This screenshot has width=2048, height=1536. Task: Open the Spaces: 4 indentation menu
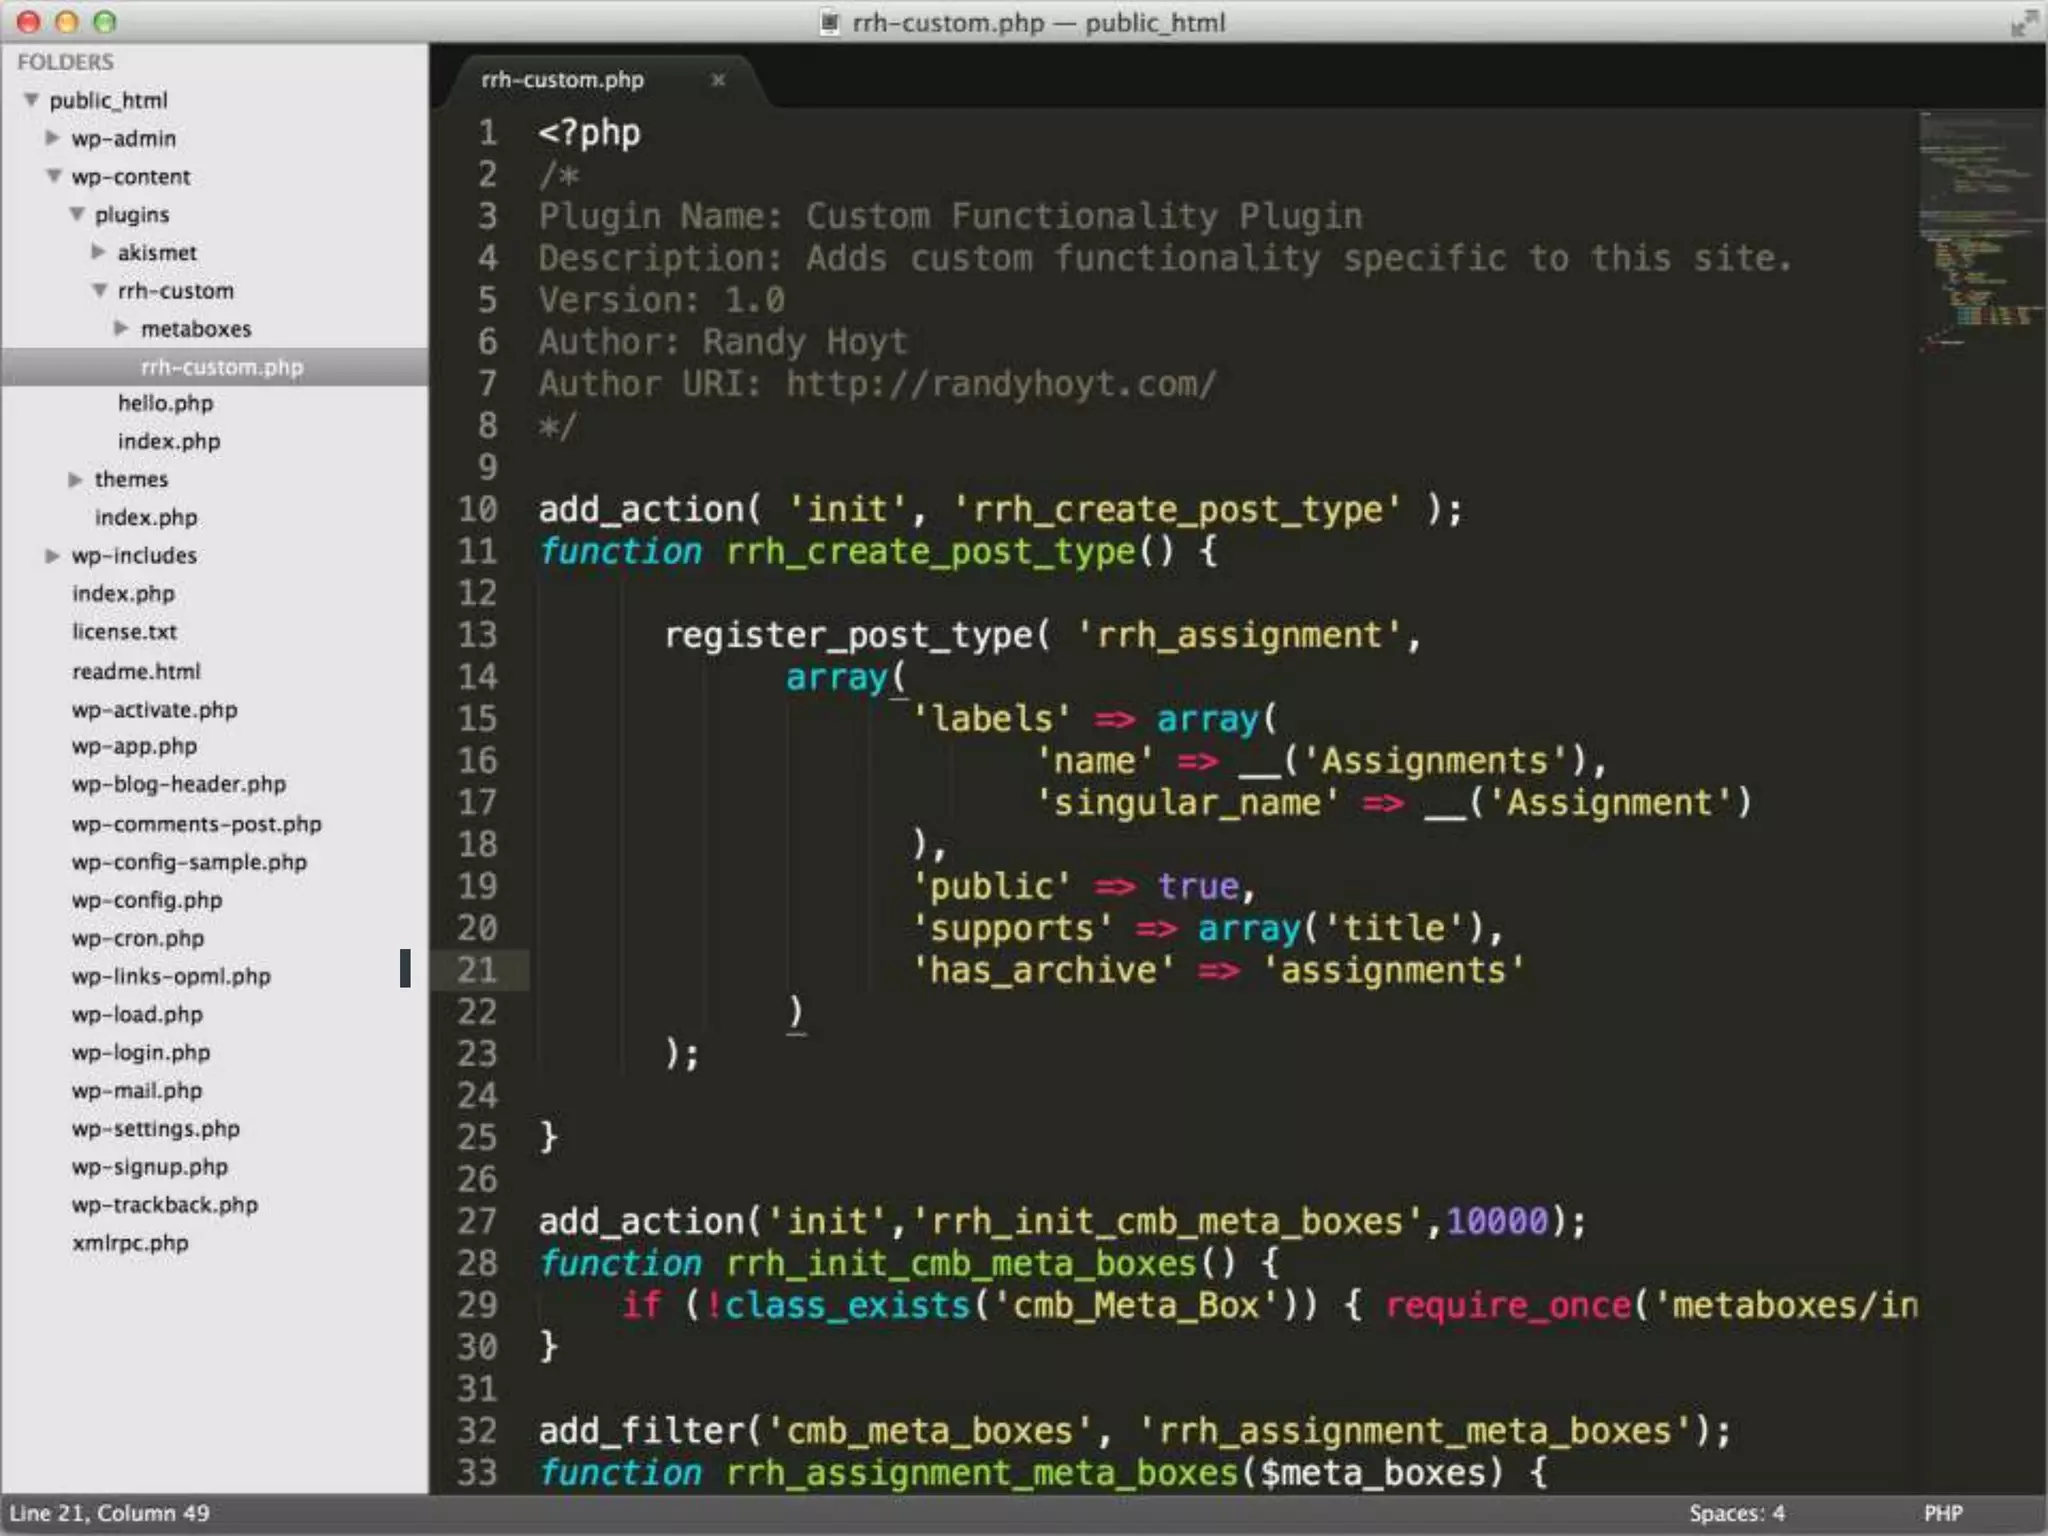click(x=1736, y=1513)
